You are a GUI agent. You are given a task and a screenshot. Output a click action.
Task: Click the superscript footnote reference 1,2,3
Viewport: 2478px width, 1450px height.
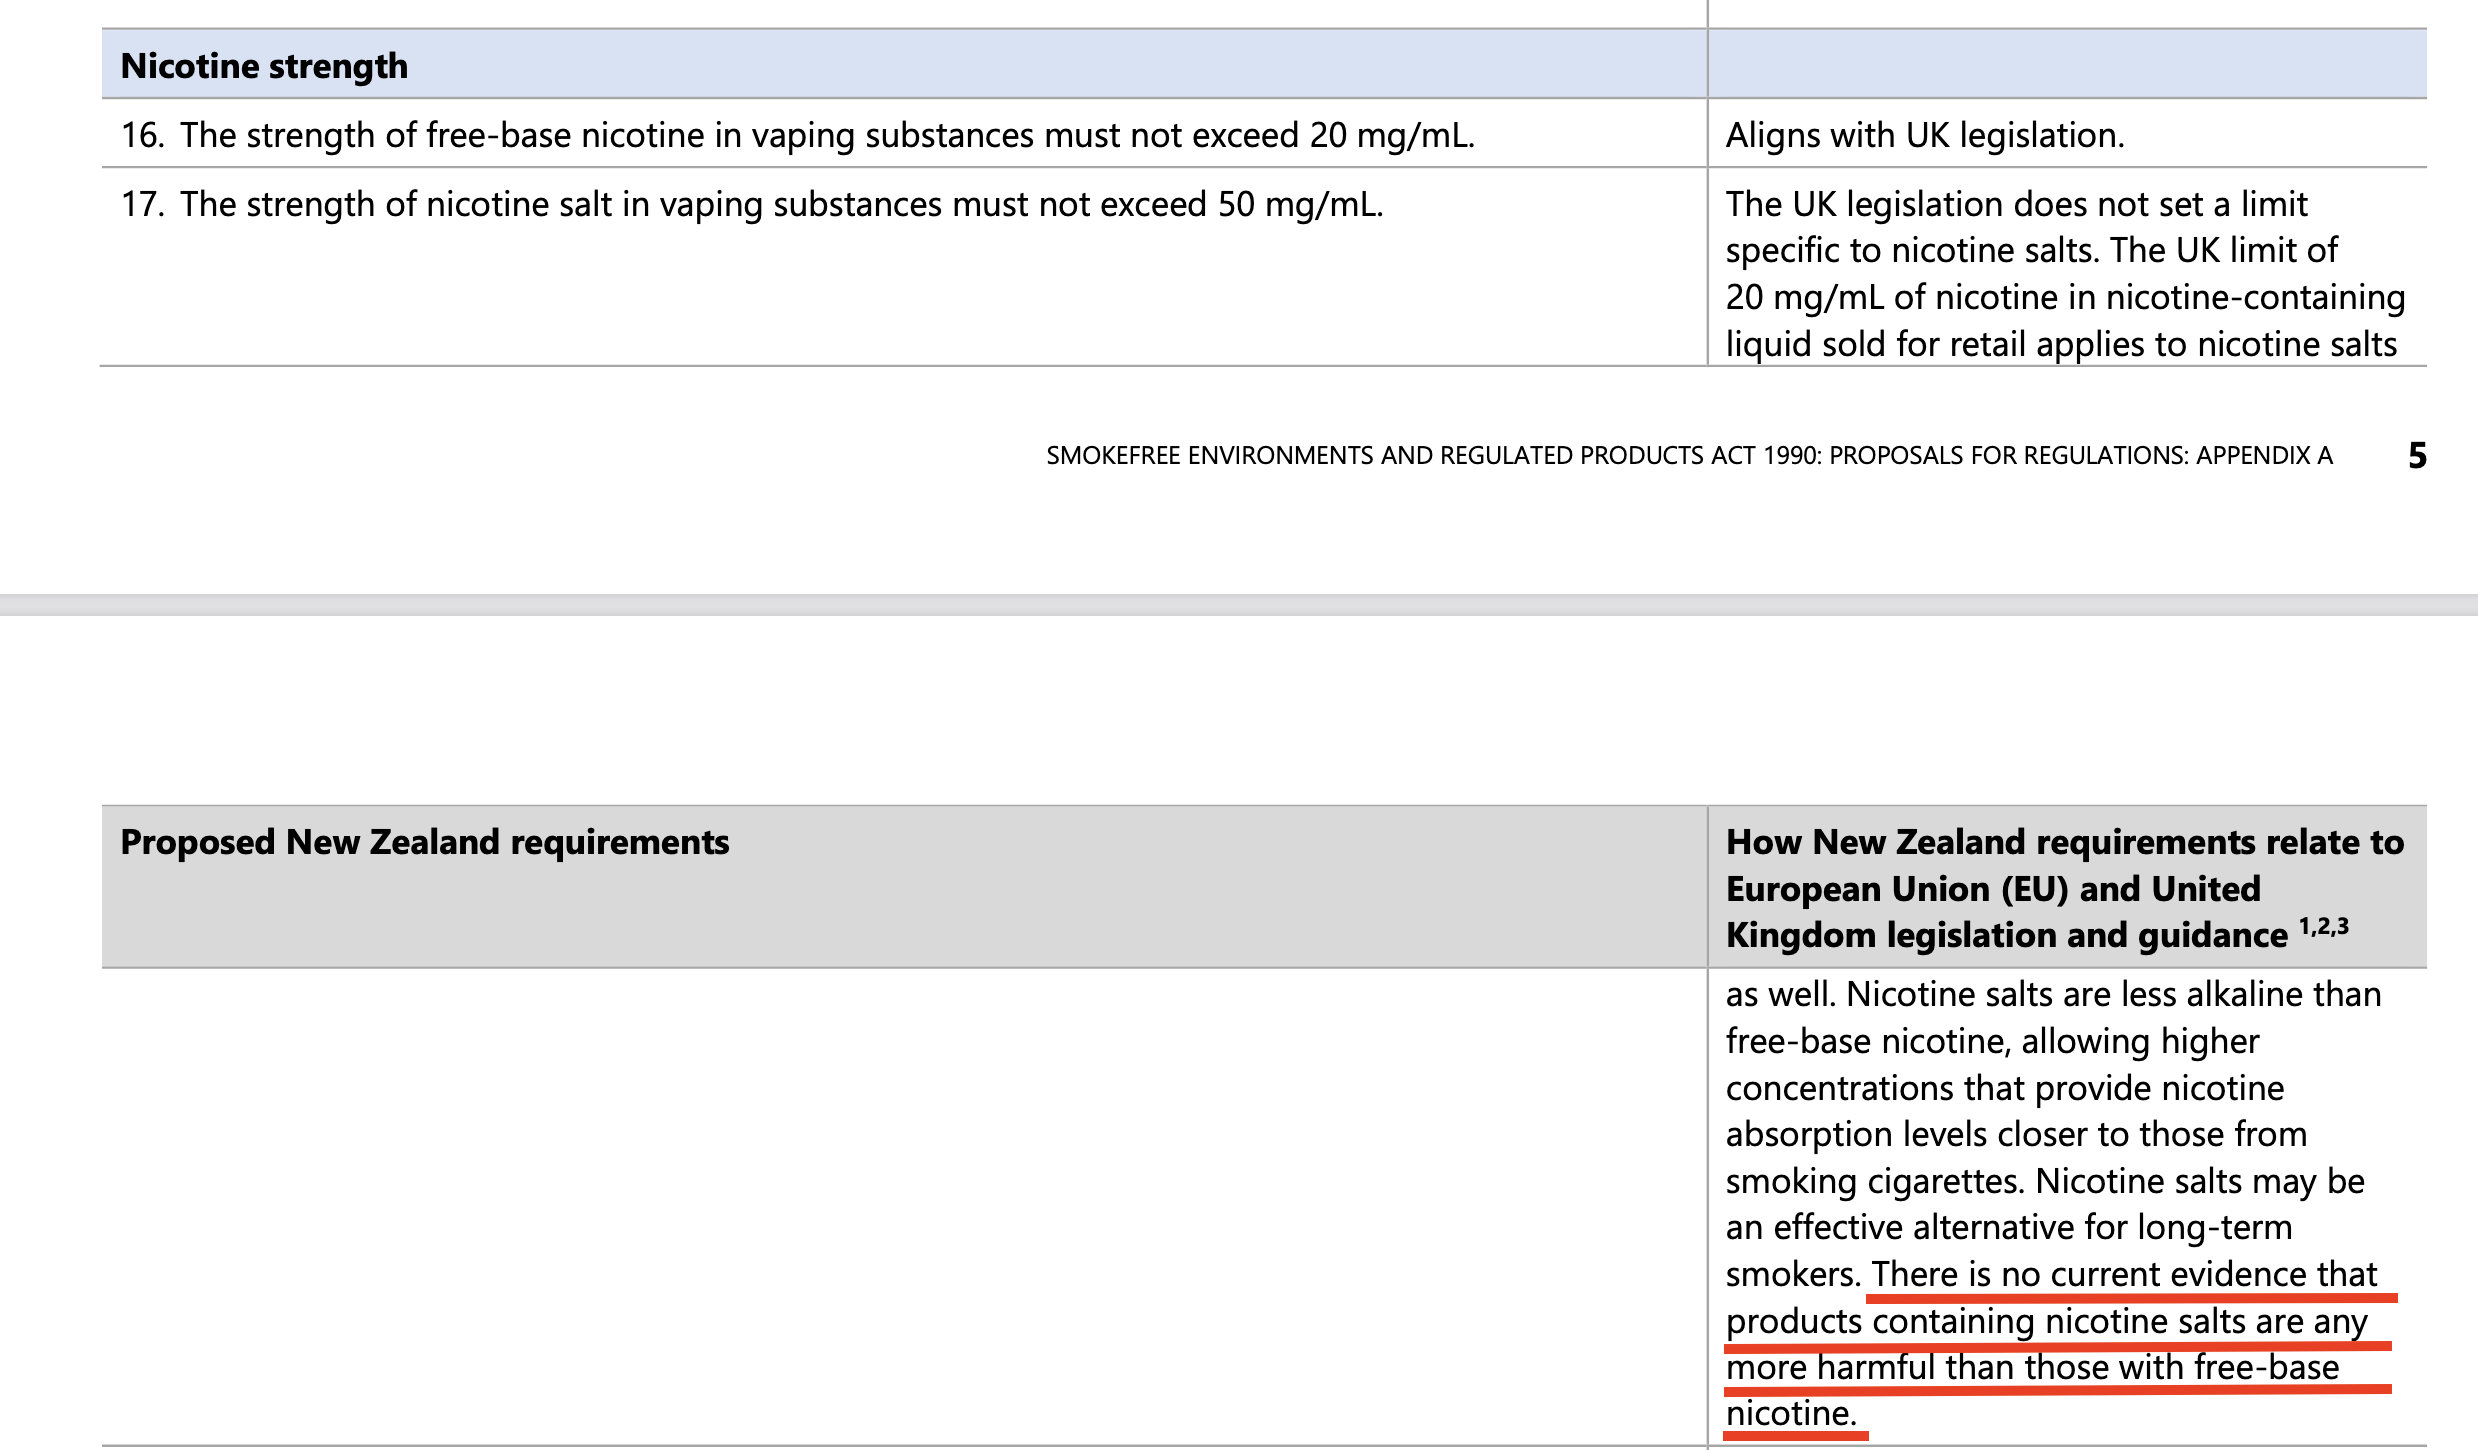click(2323, 927)
